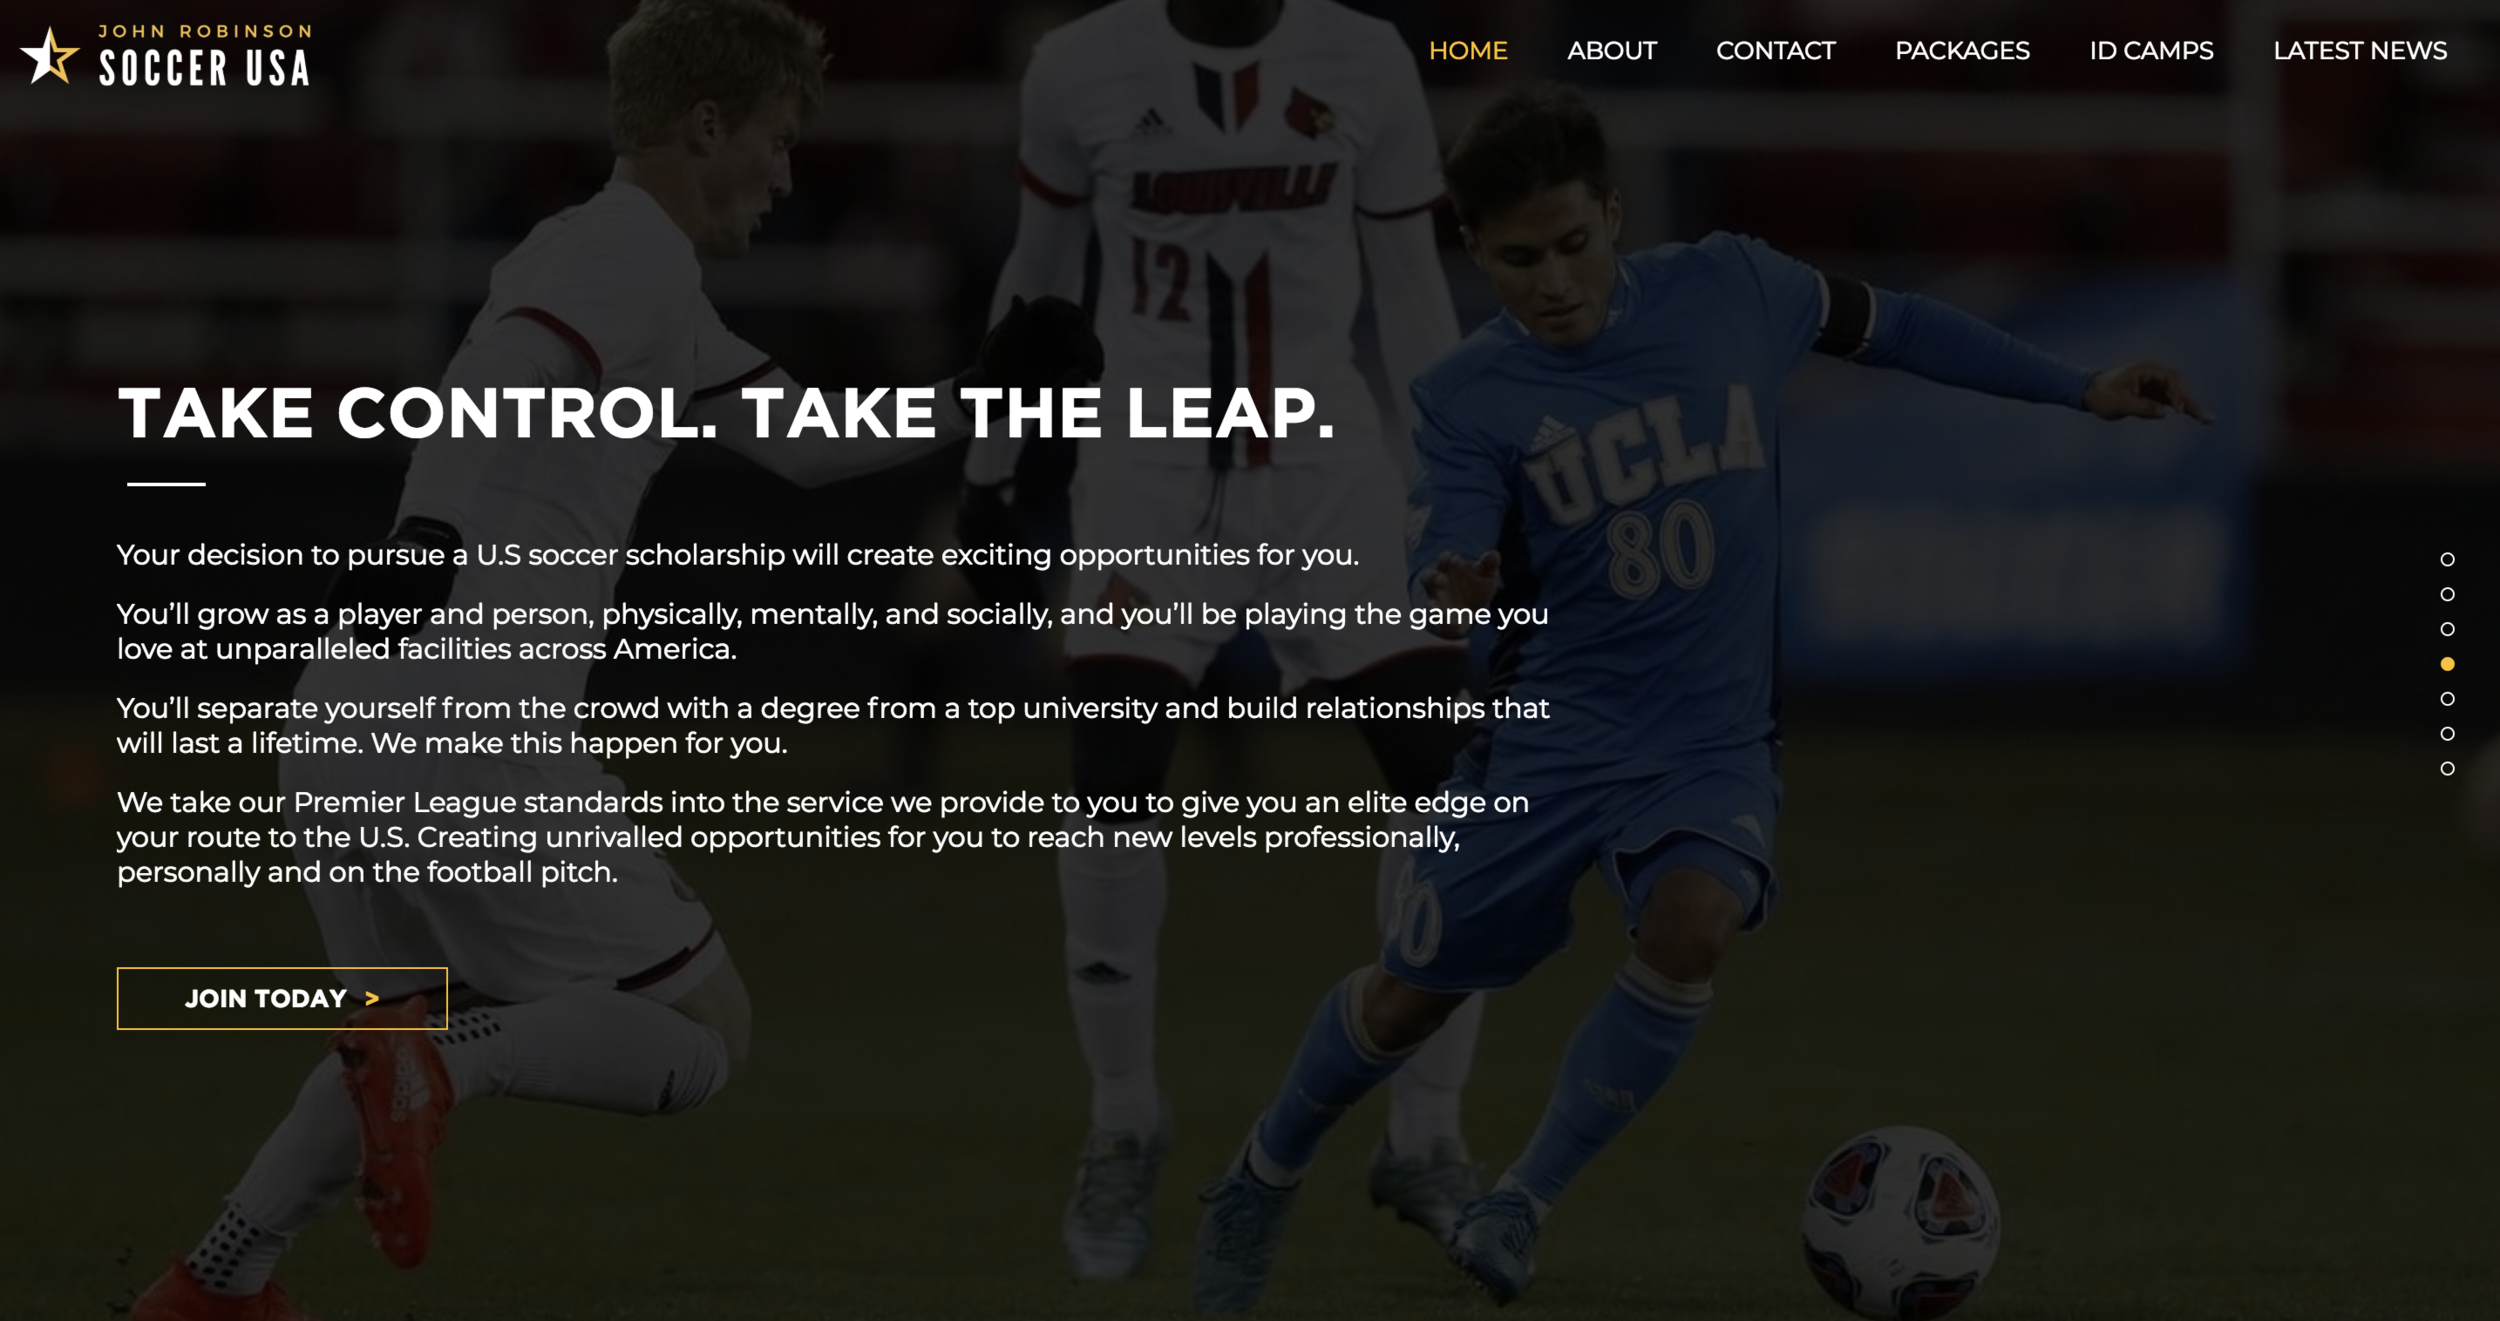Select the last section dot indicator
Screen dimensions: 2500x1321
pos(2447,769)
